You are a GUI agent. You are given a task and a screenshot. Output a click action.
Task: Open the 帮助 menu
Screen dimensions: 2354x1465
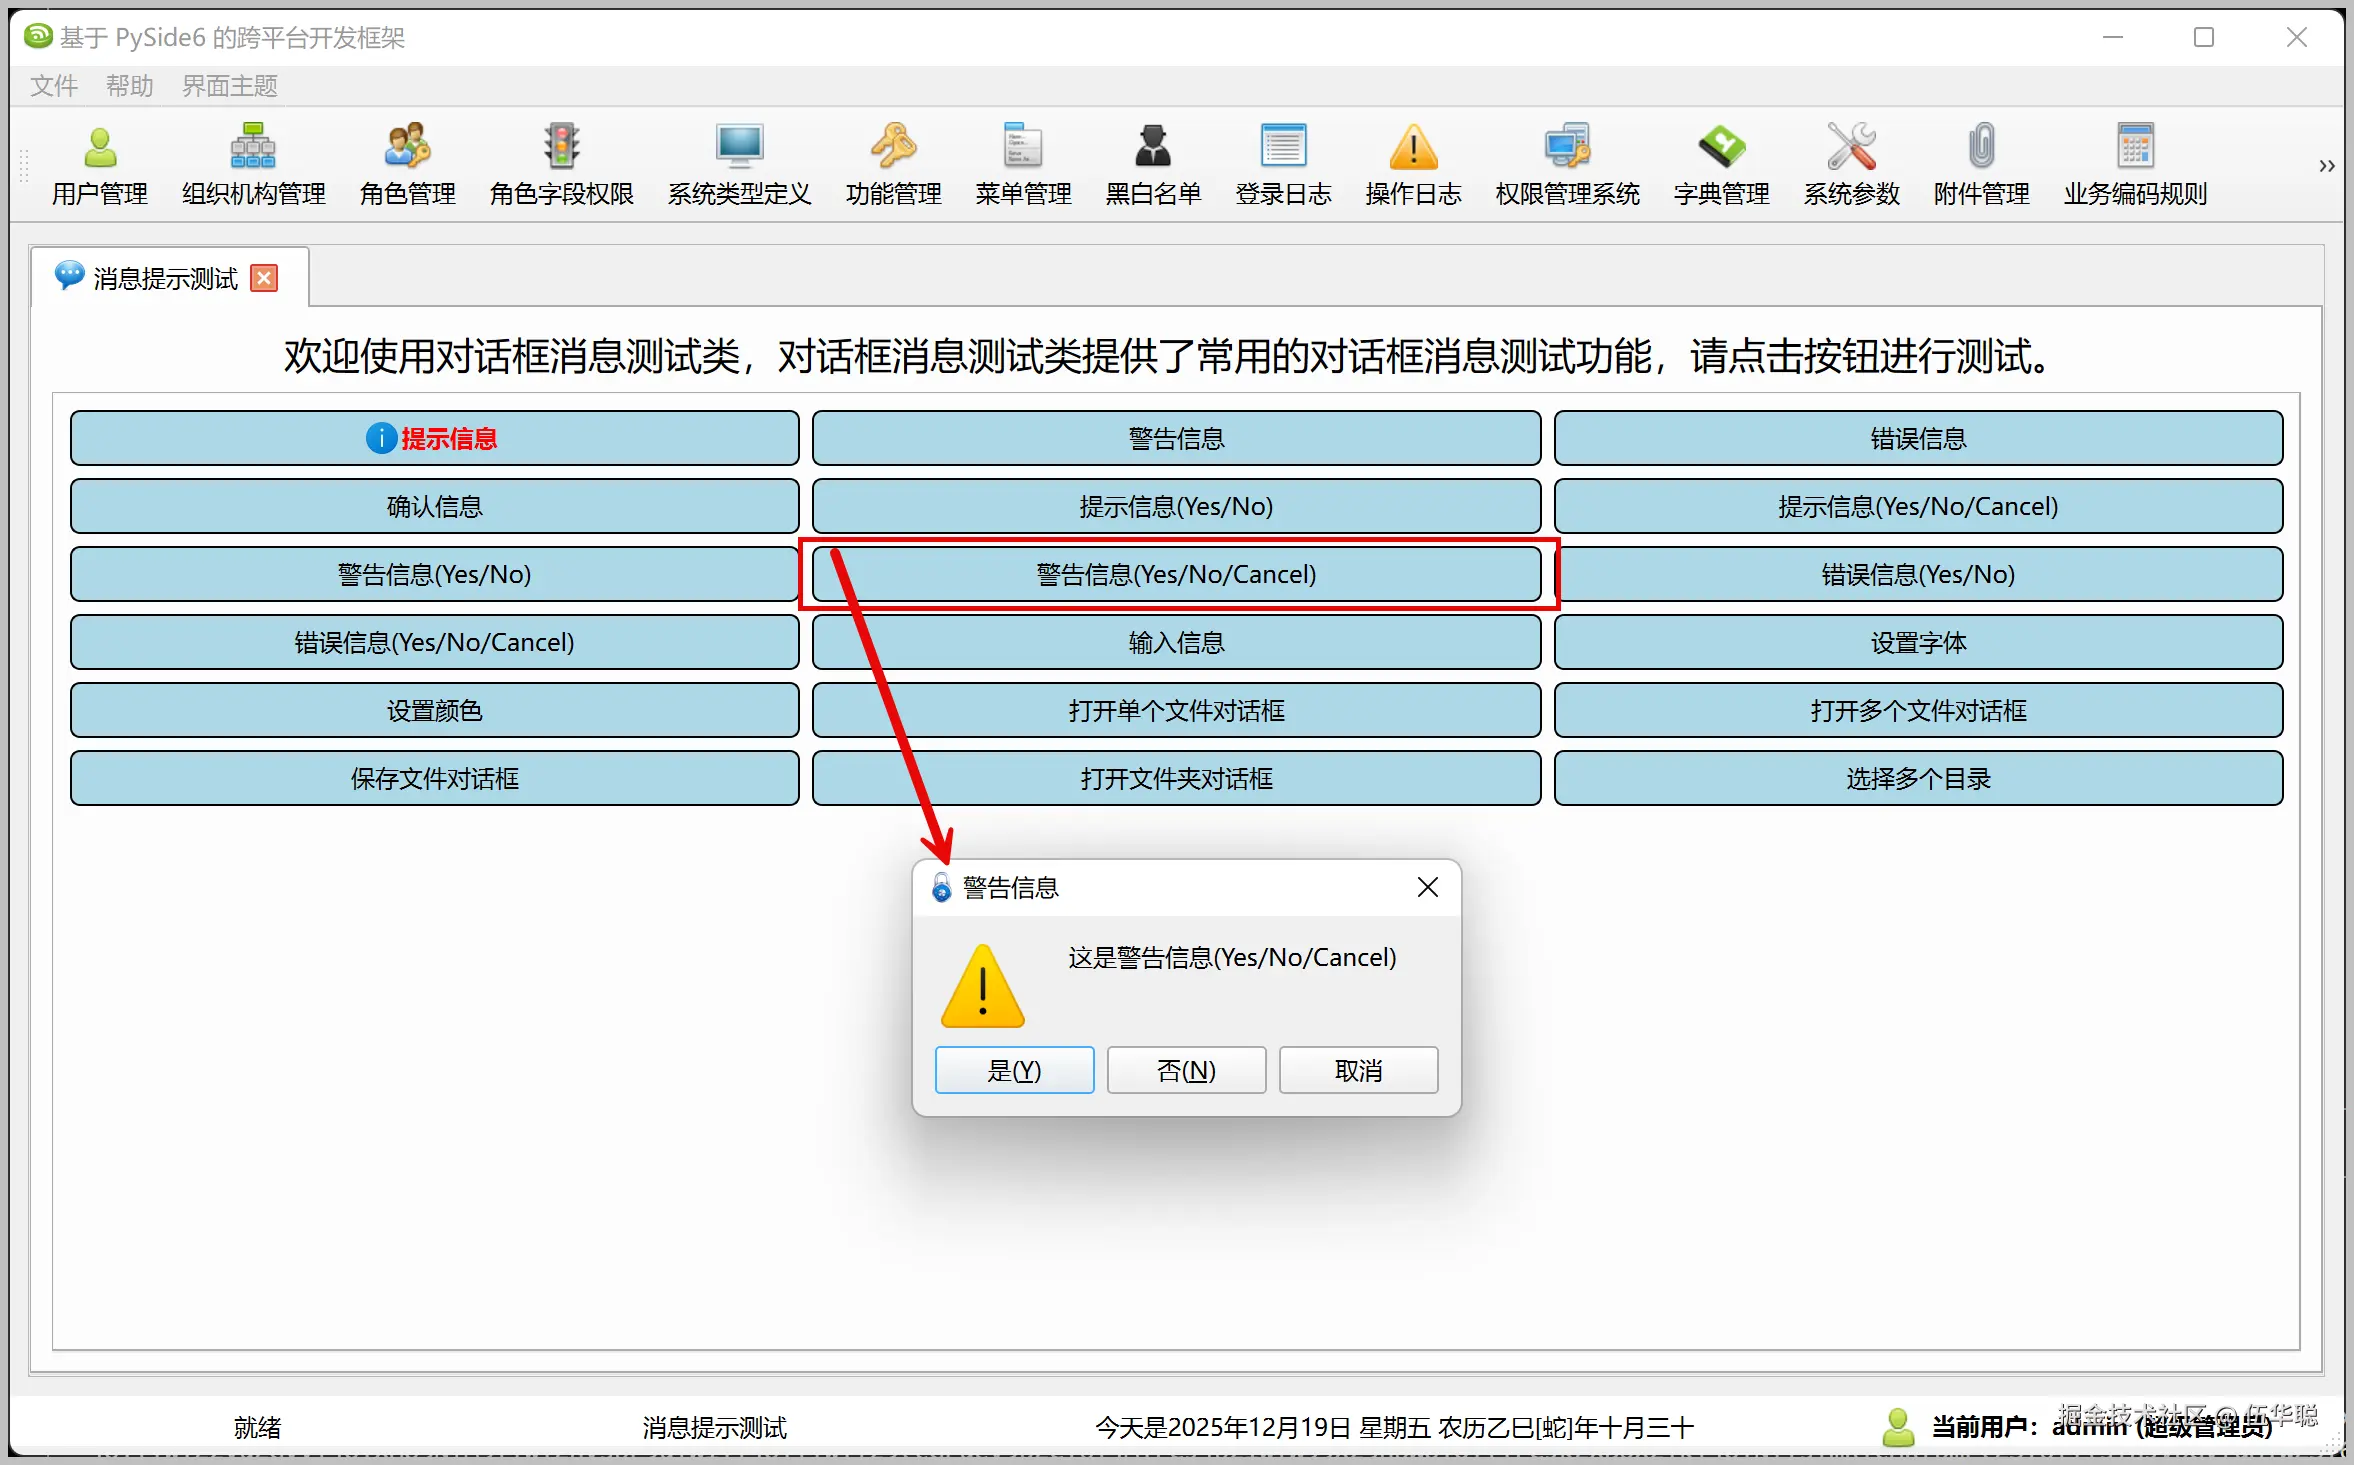pos(129,86)
